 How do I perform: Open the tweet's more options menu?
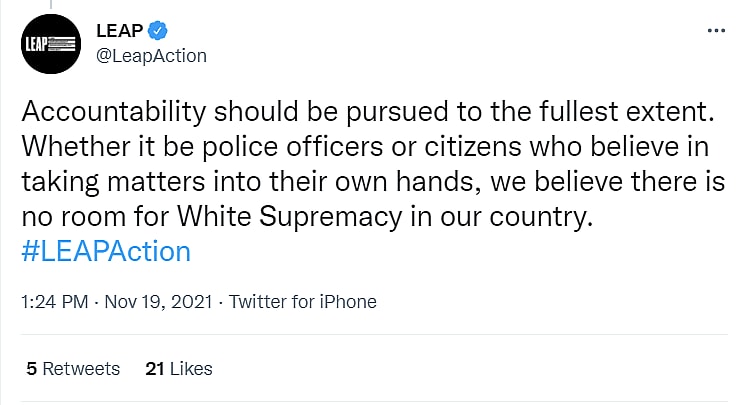(716, 30)
